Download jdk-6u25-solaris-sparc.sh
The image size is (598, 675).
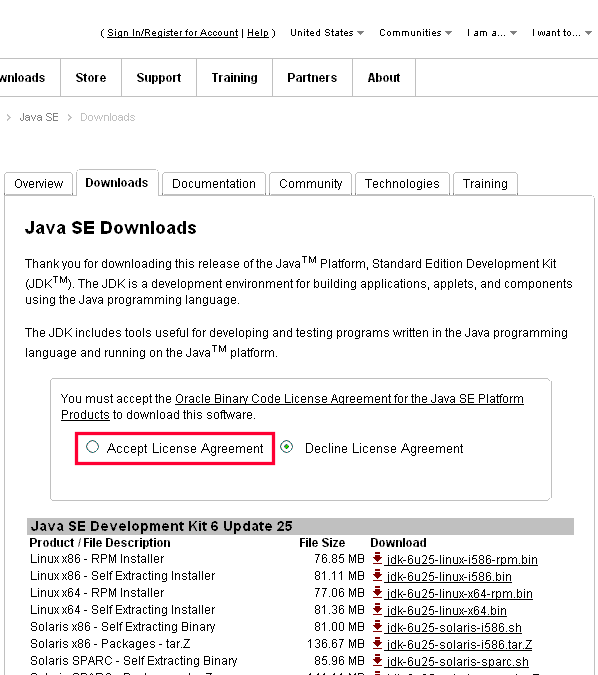pyautogui.click(x=458, y=661)
